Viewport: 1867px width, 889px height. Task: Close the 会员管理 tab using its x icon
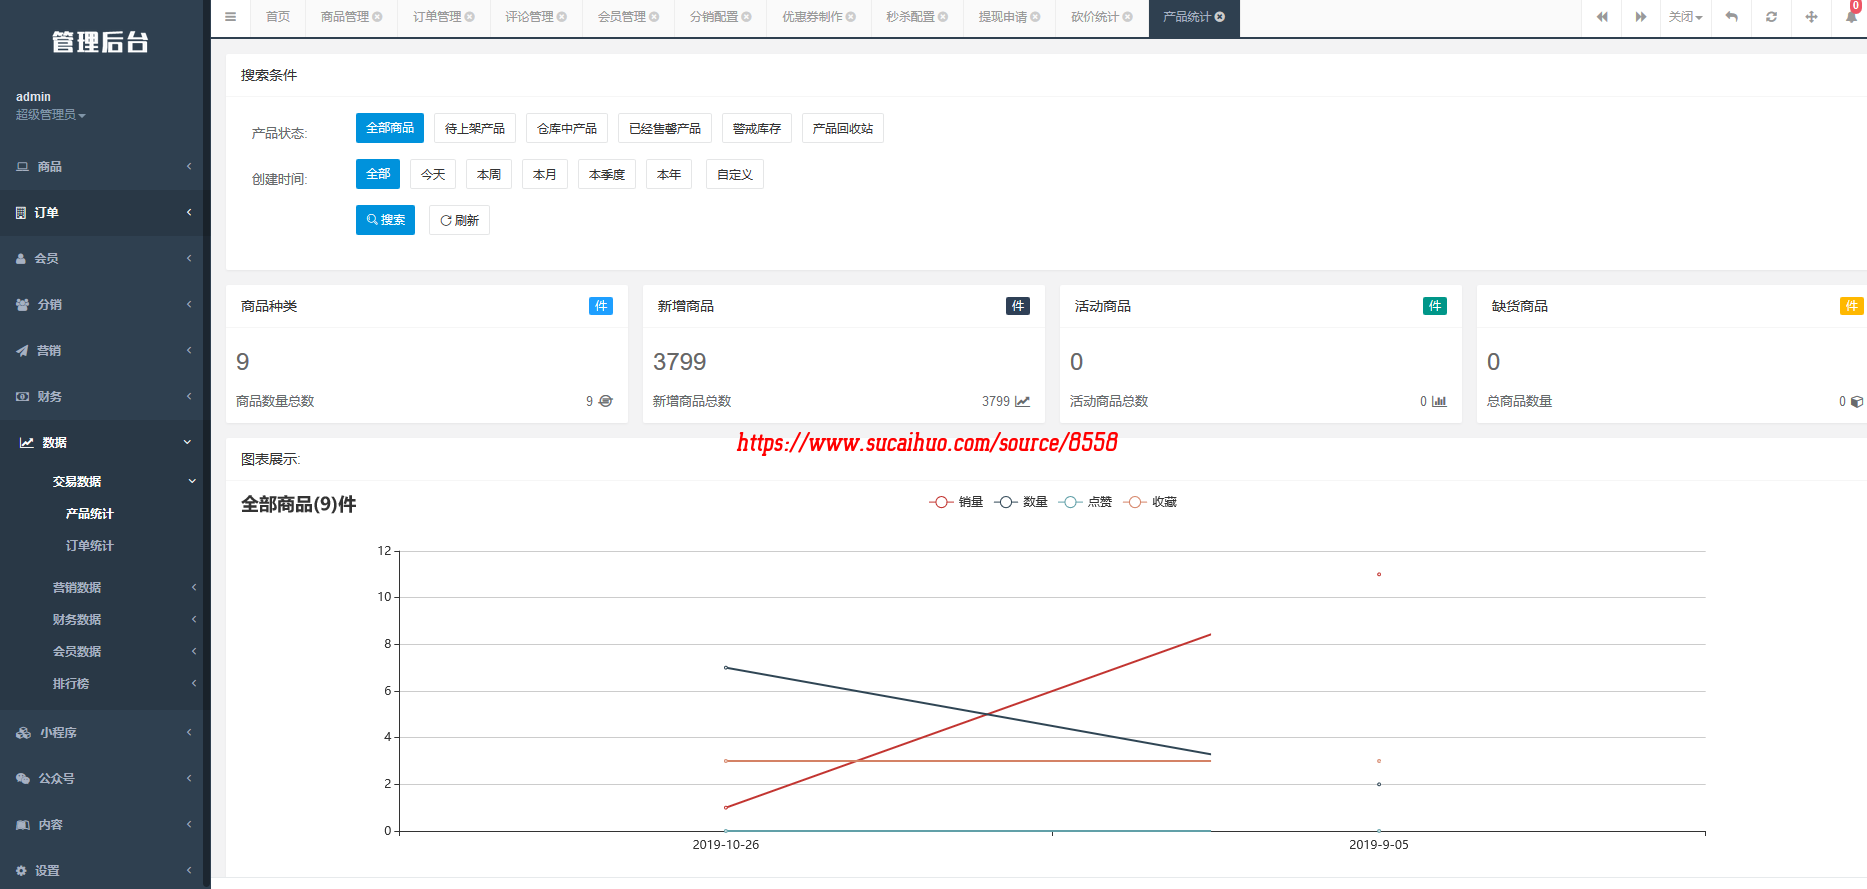pos(654,17)
